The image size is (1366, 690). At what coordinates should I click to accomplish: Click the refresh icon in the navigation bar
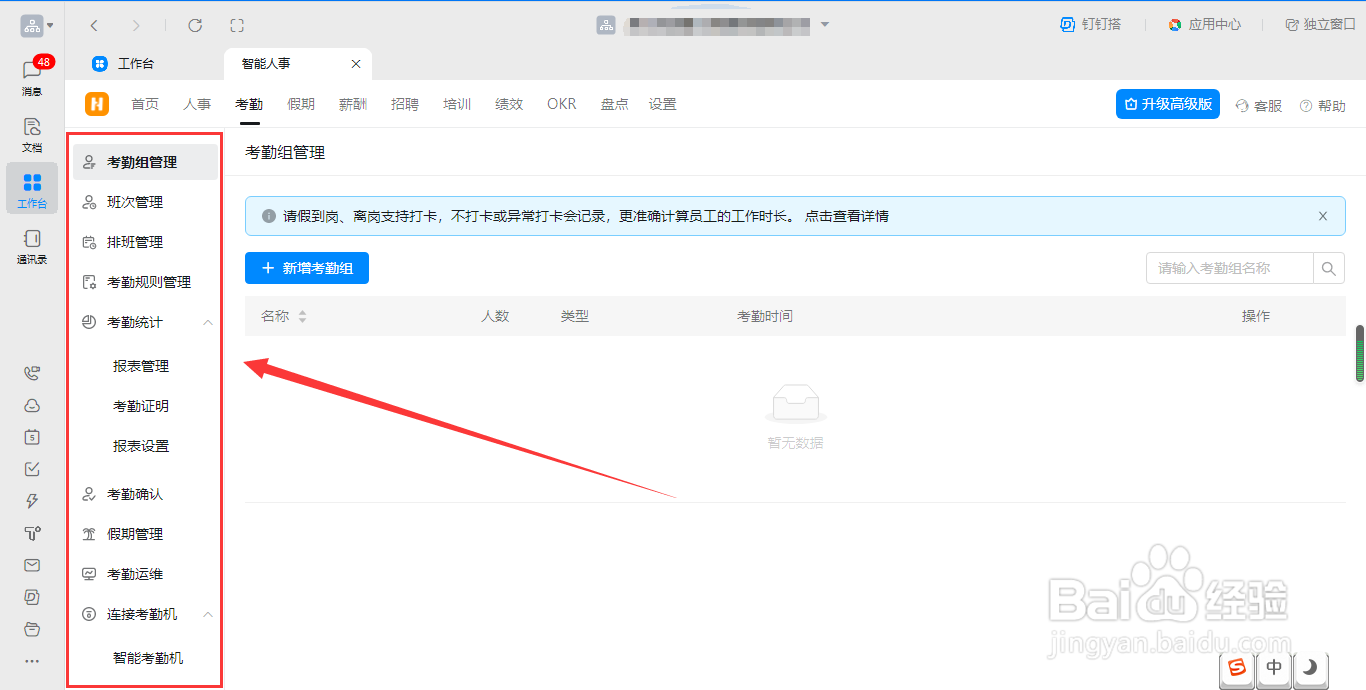click(x=195, y=25)
